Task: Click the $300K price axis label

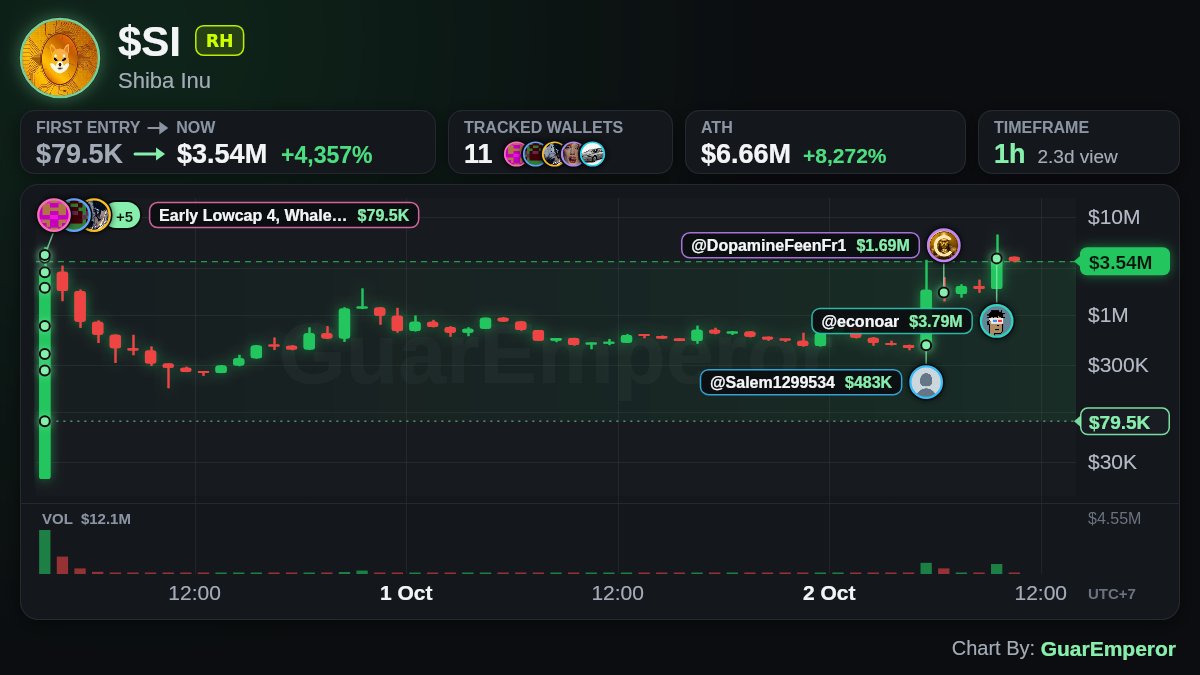Action: pyautogui.click(x=1118, y=365)
